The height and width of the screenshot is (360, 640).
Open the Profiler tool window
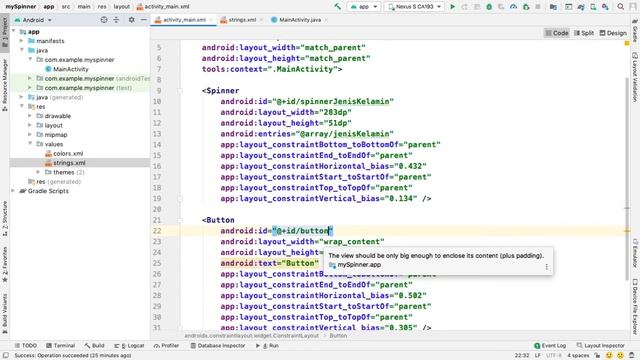click(x=167, y=346)
